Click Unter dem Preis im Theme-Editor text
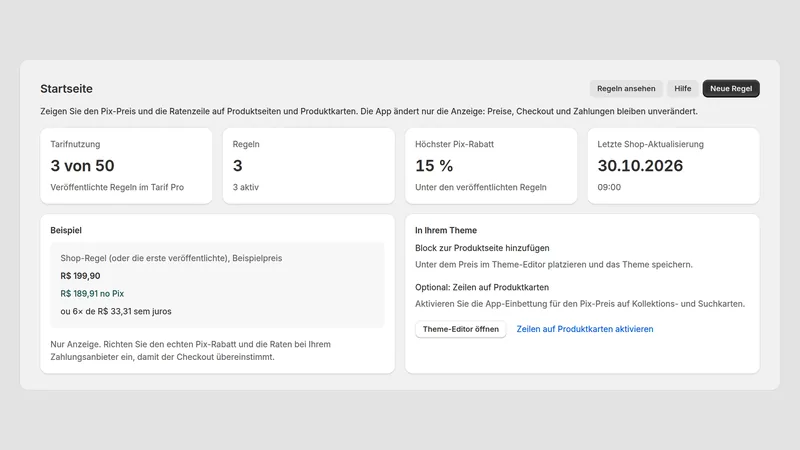Screen dimensions: 800x450 click(554, 265)
